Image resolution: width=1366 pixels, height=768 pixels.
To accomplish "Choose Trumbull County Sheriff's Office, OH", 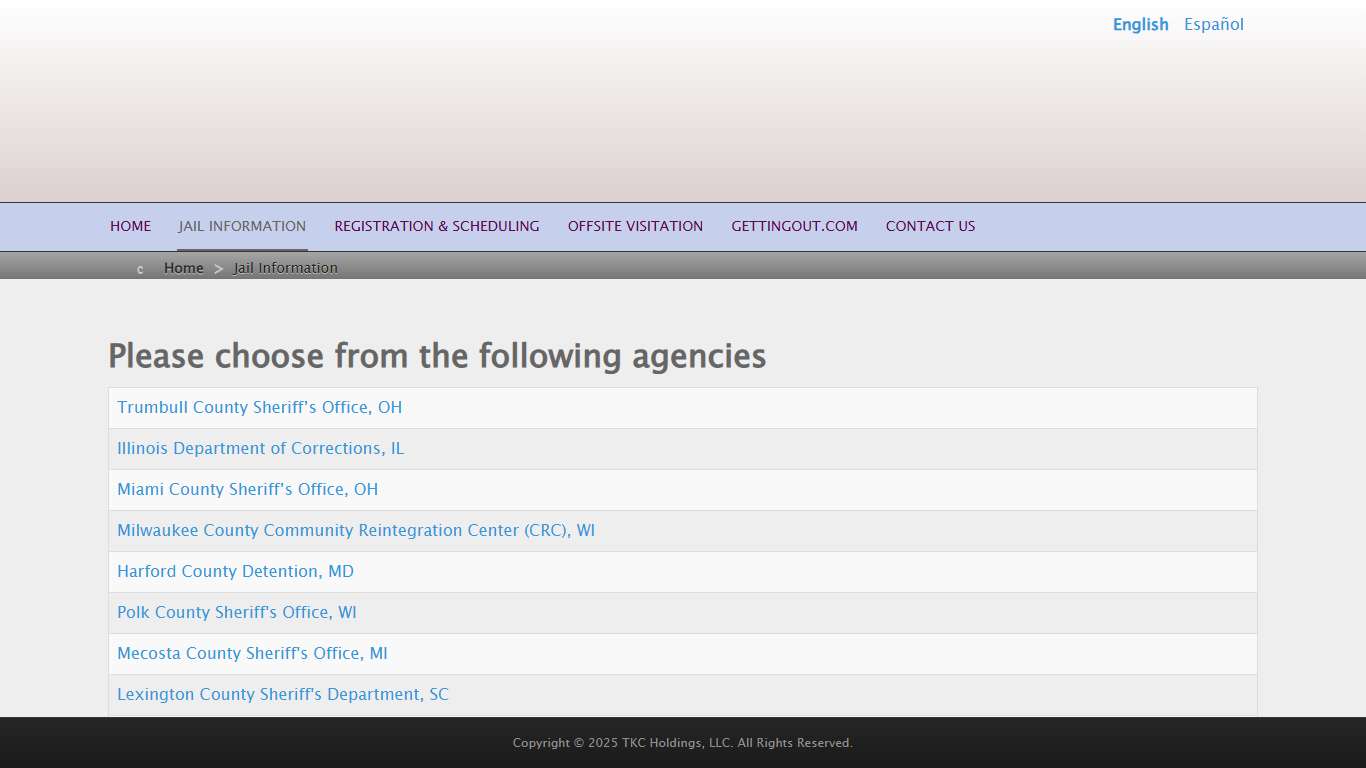I will tap(259, 408).
